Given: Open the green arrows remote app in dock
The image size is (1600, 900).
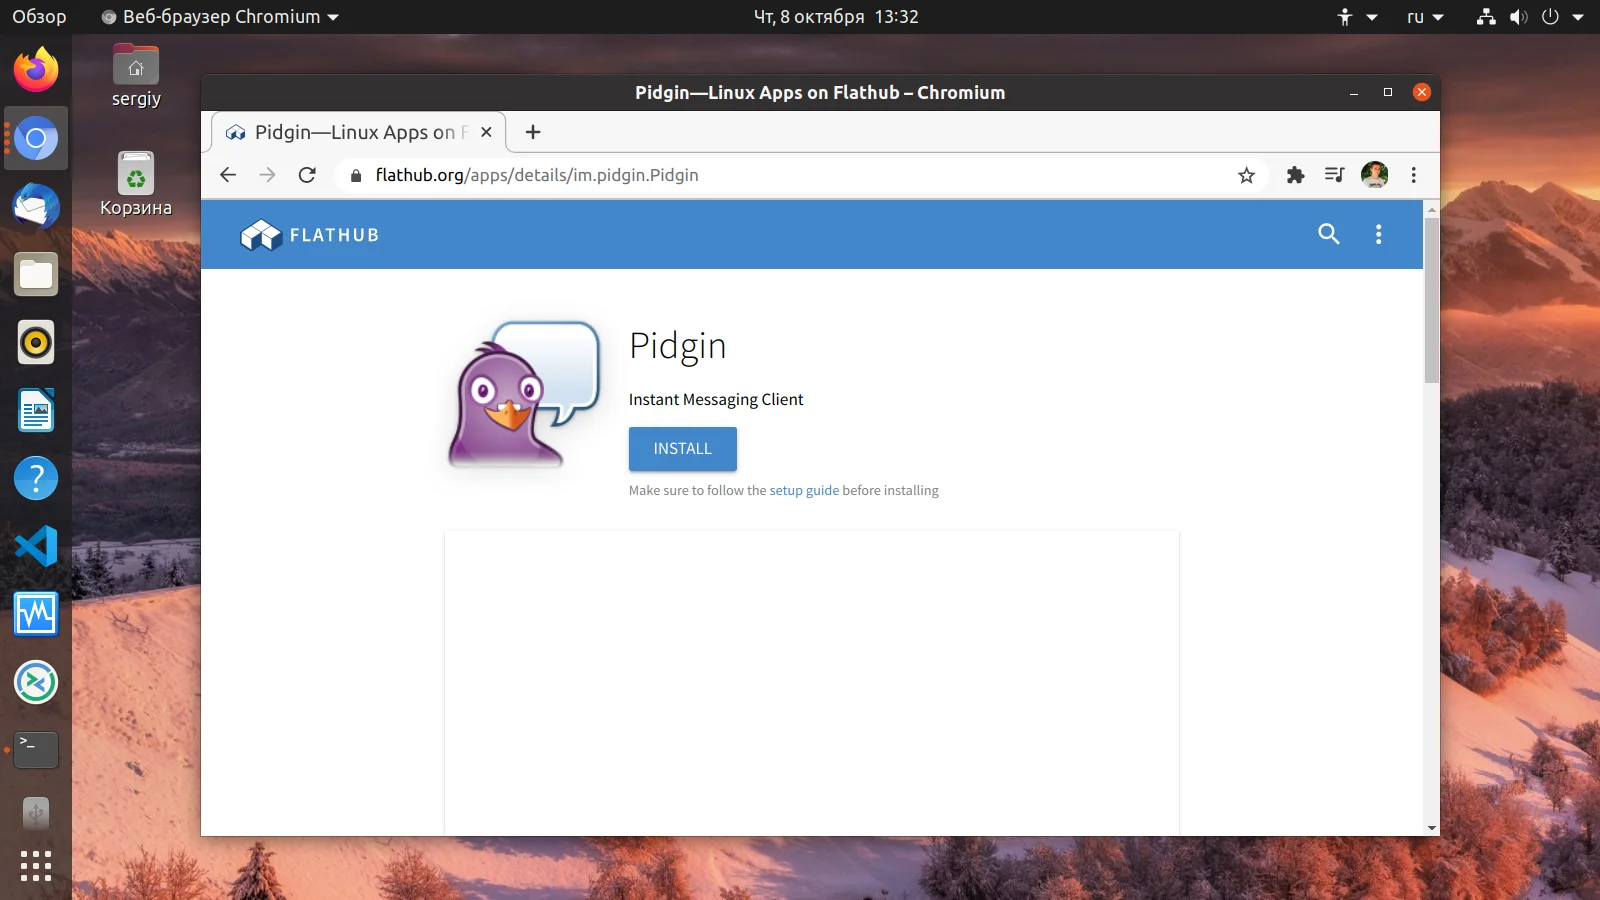Looking at the screenshot, I should pos(36,682).
